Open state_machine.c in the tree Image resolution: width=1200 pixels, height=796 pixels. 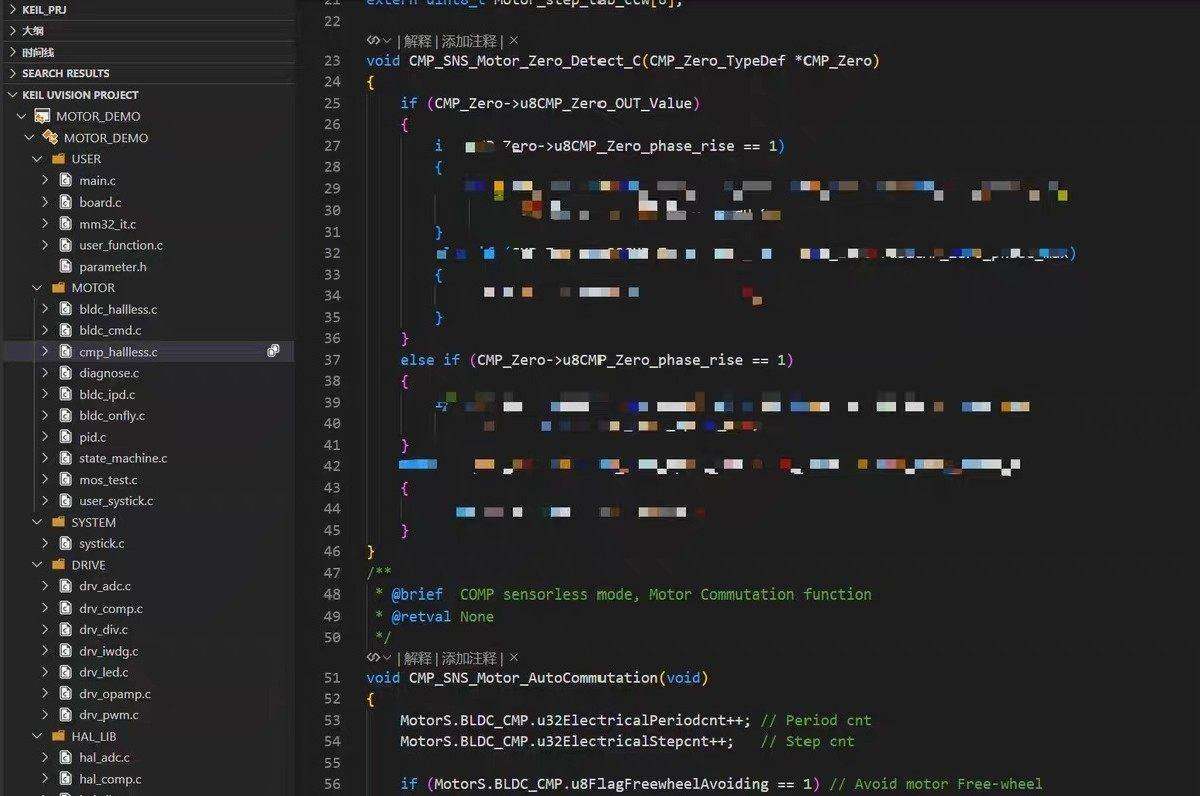tap(123, 458)
